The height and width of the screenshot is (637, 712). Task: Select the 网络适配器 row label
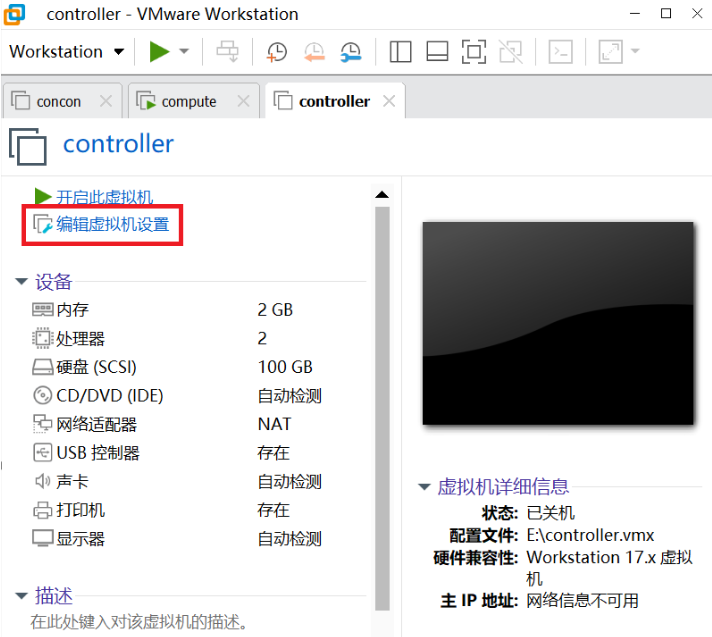tap(96, 425)
